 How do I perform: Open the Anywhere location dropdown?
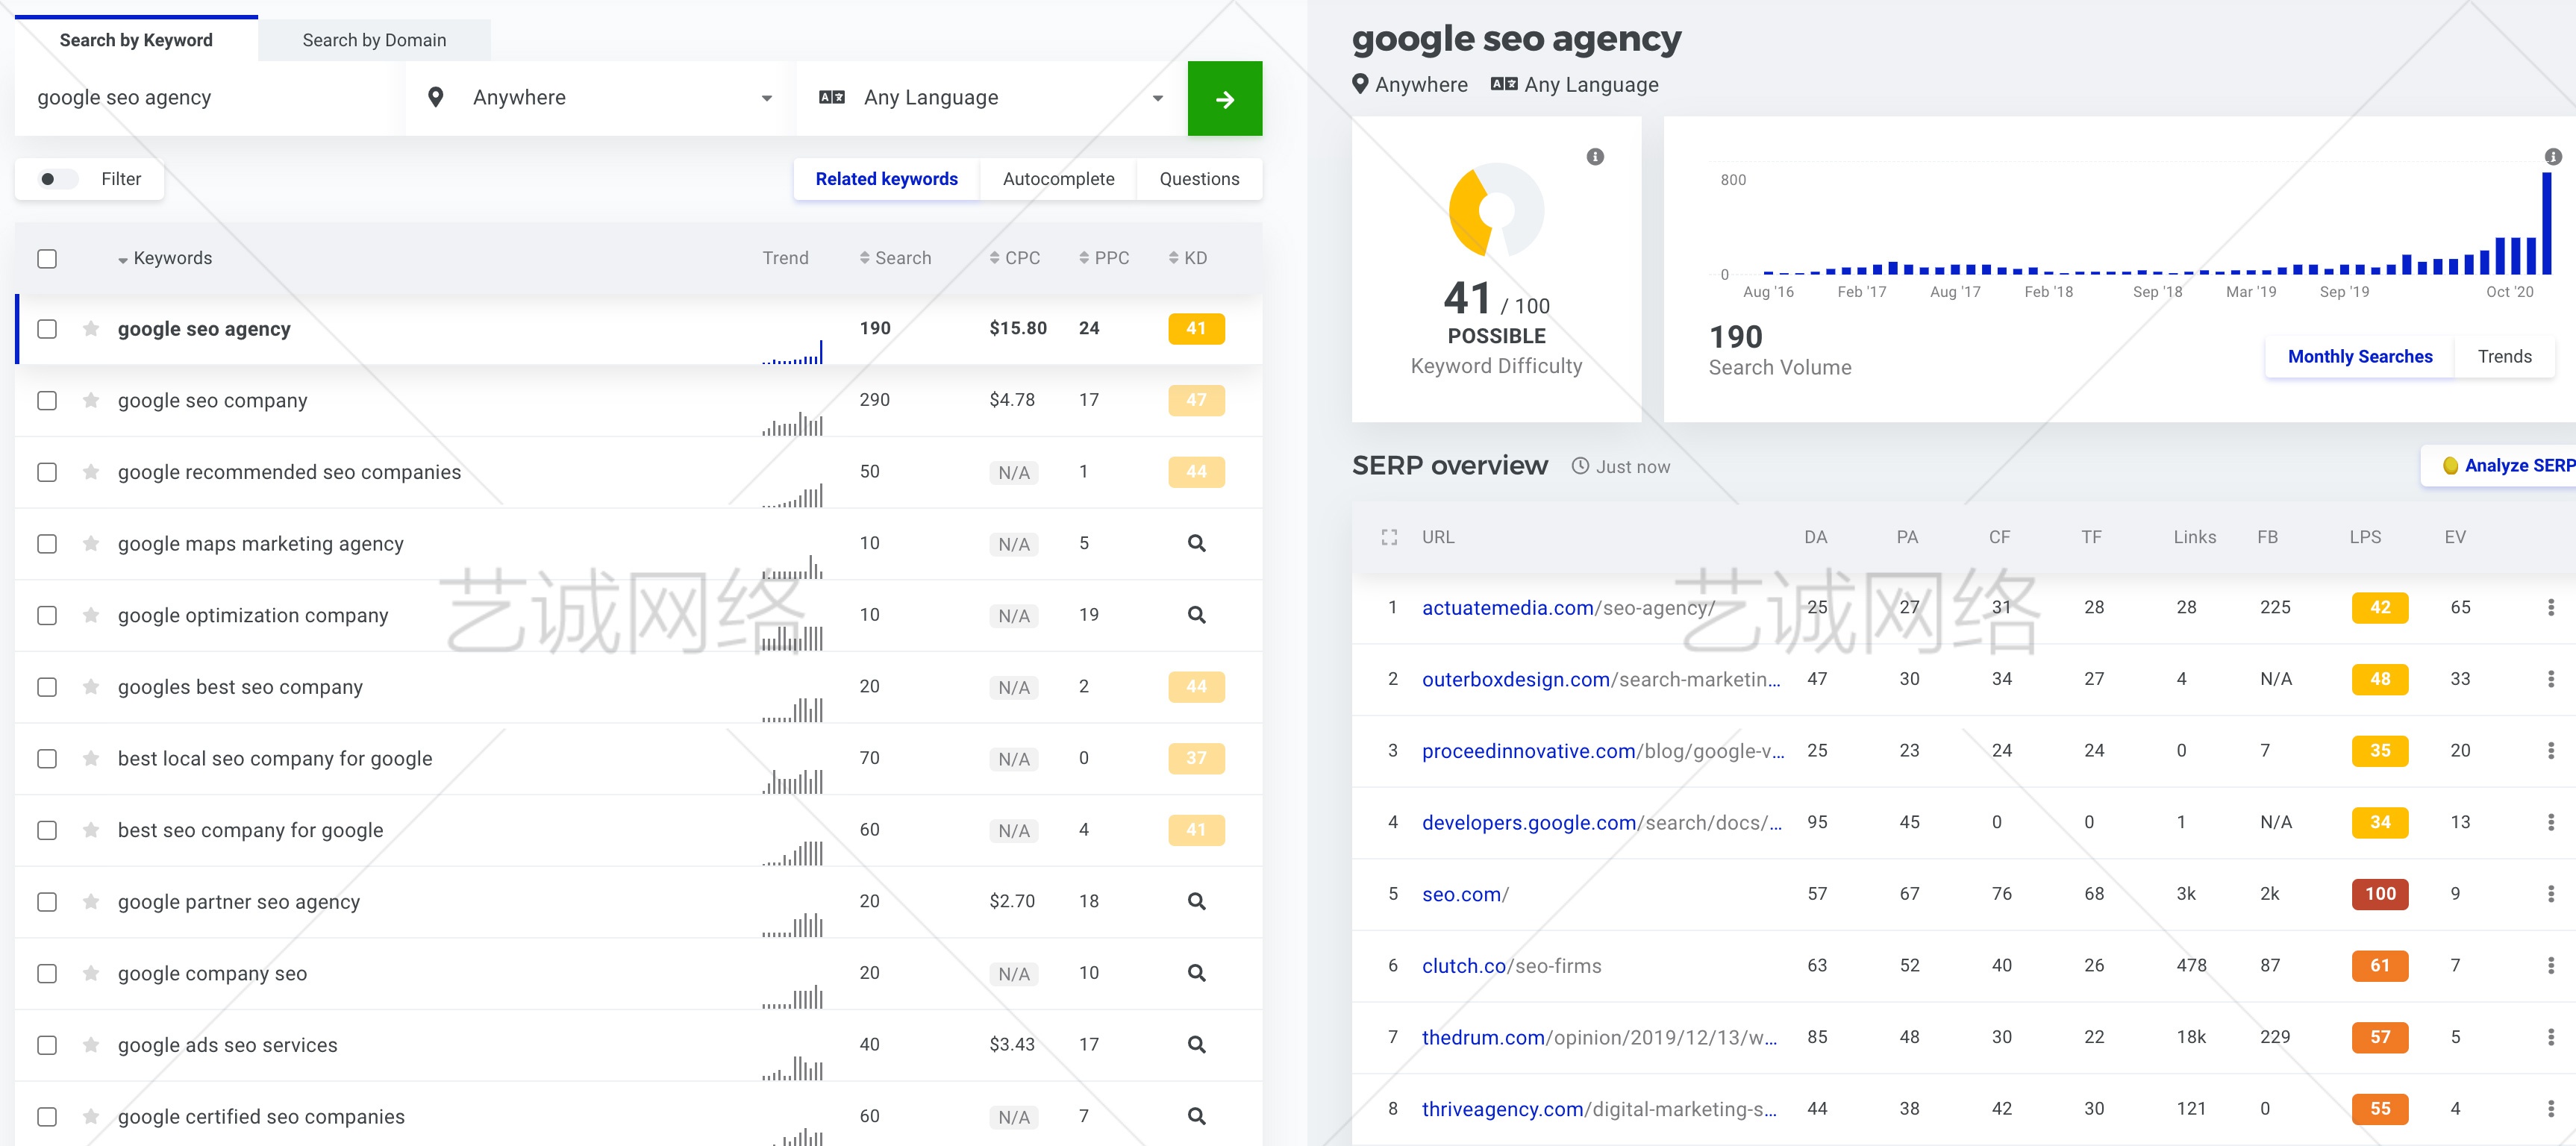pos(600,98)
